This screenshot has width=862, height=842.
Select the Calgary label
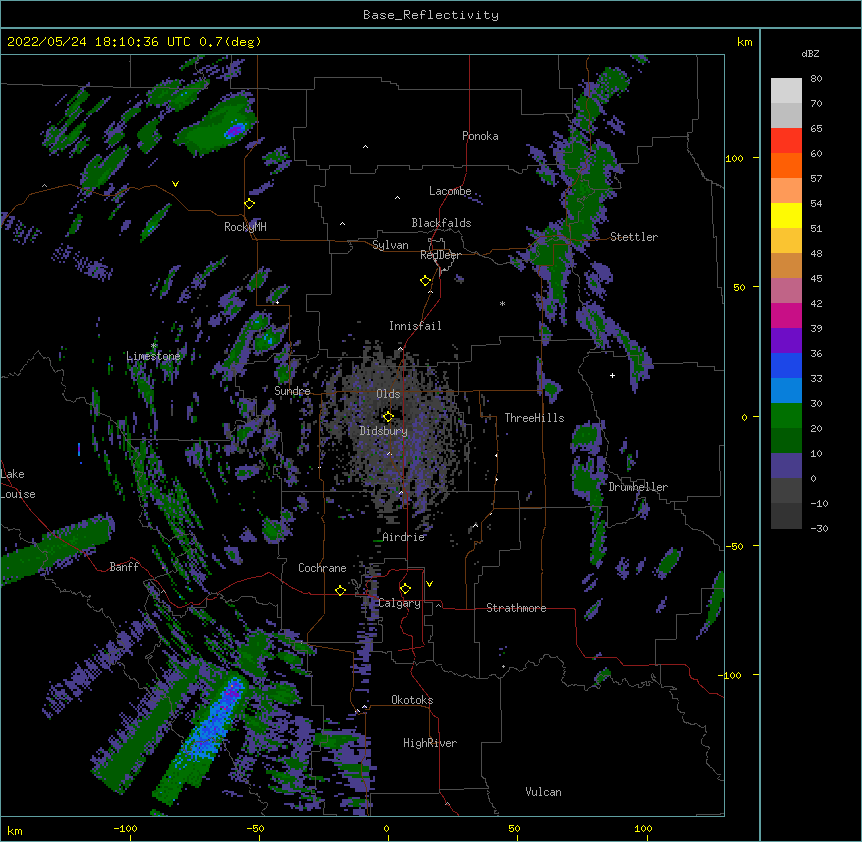(x=399, y=603)
